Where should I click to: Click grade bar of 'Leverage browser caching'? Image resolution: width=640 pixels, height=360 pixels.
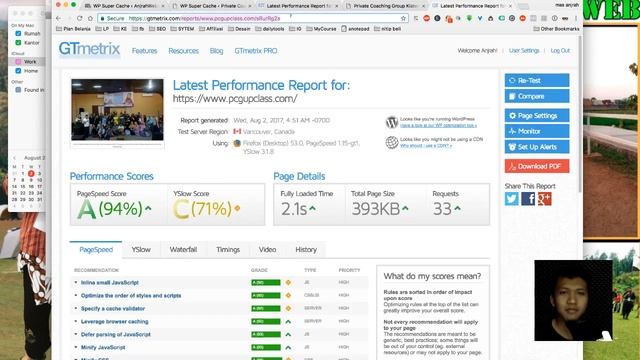point(266,322)
